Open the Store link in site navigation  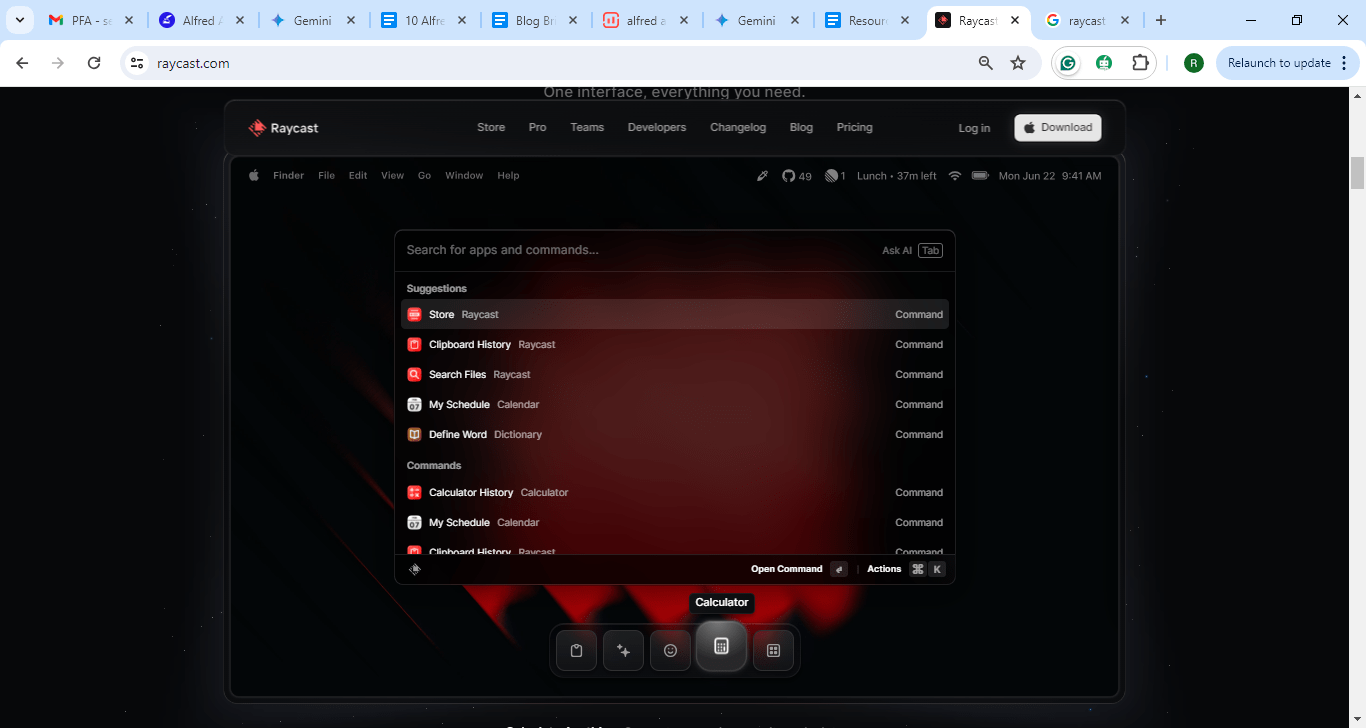coord(491,127)
